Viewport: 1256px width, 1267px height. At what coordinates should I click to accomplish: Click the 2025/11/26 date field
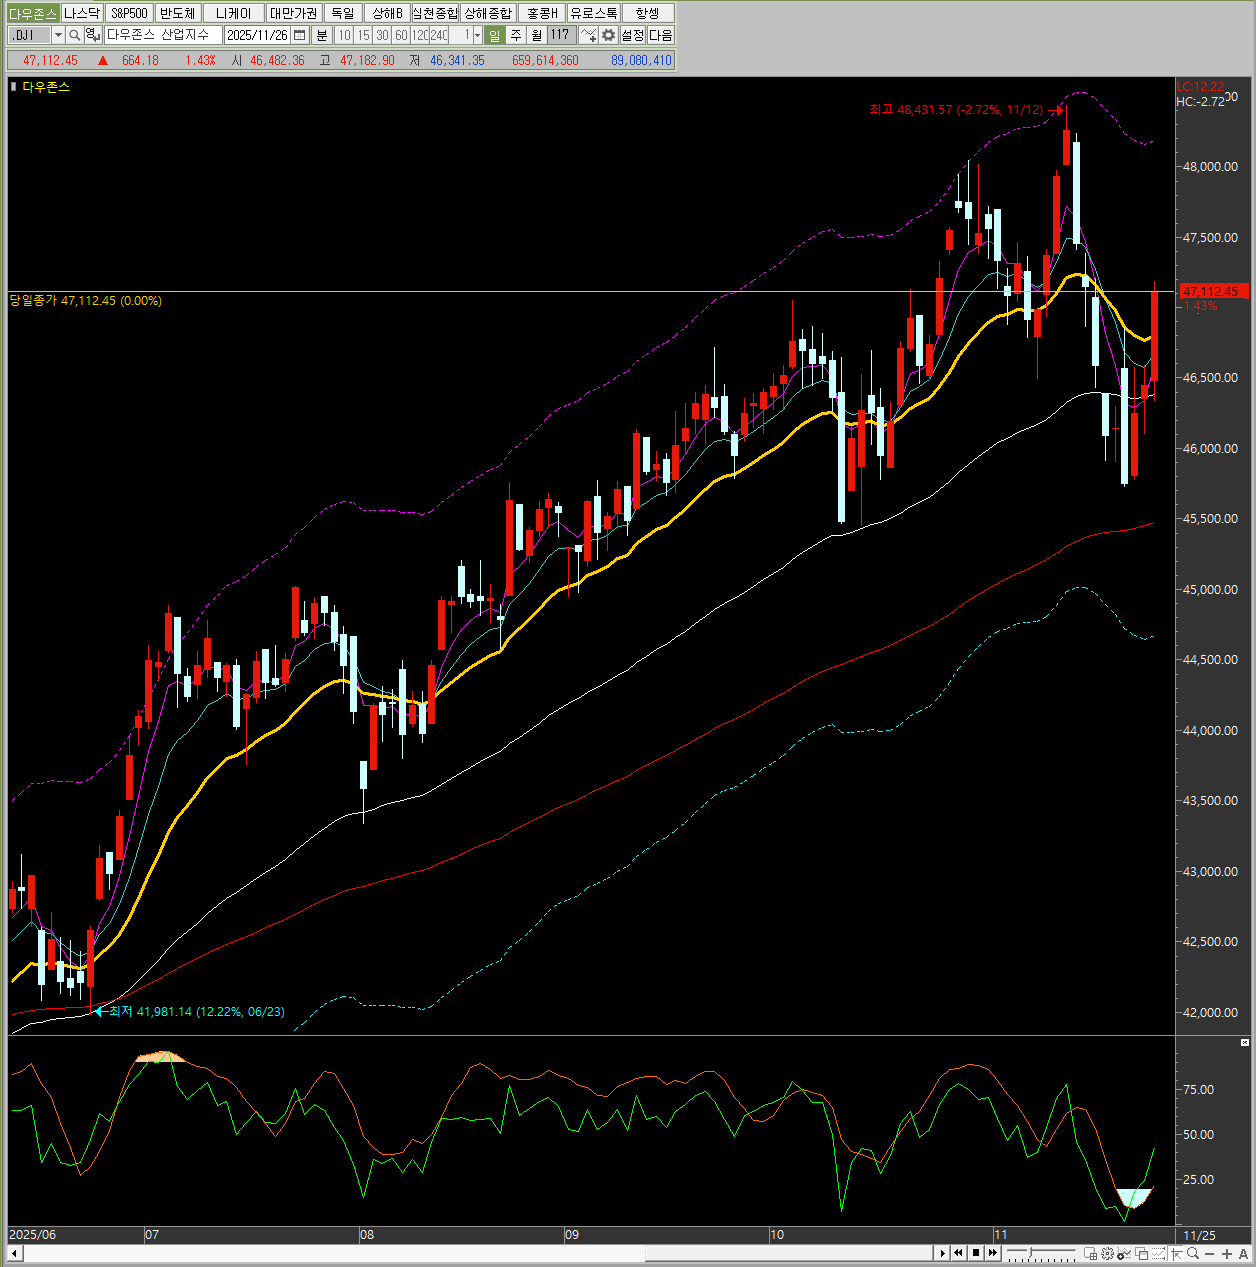257,35
